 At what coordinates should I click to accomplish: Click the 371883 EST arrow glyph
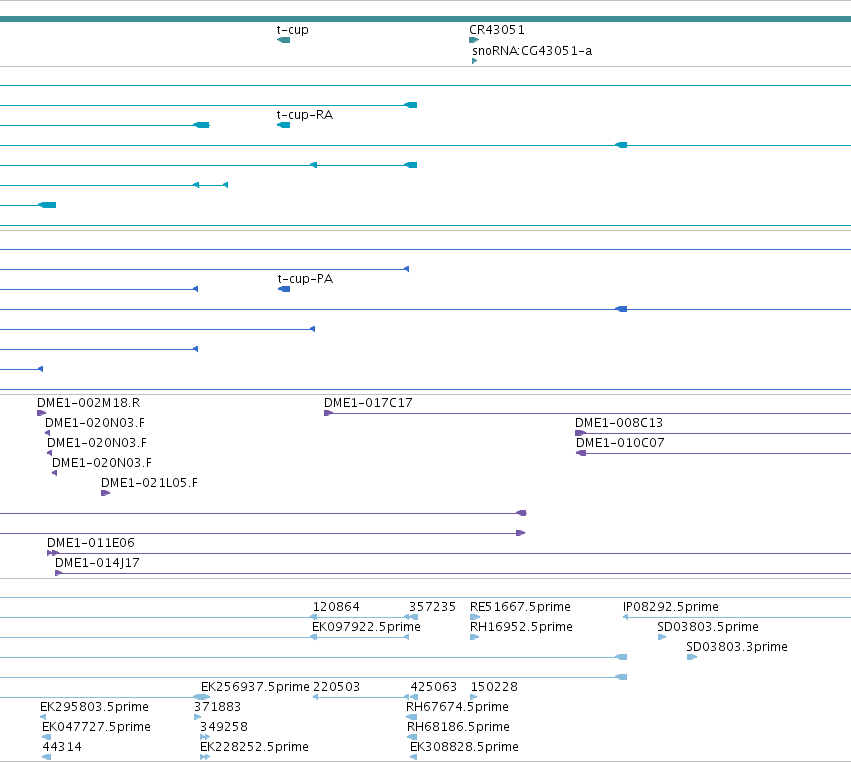tap(198, 717)
